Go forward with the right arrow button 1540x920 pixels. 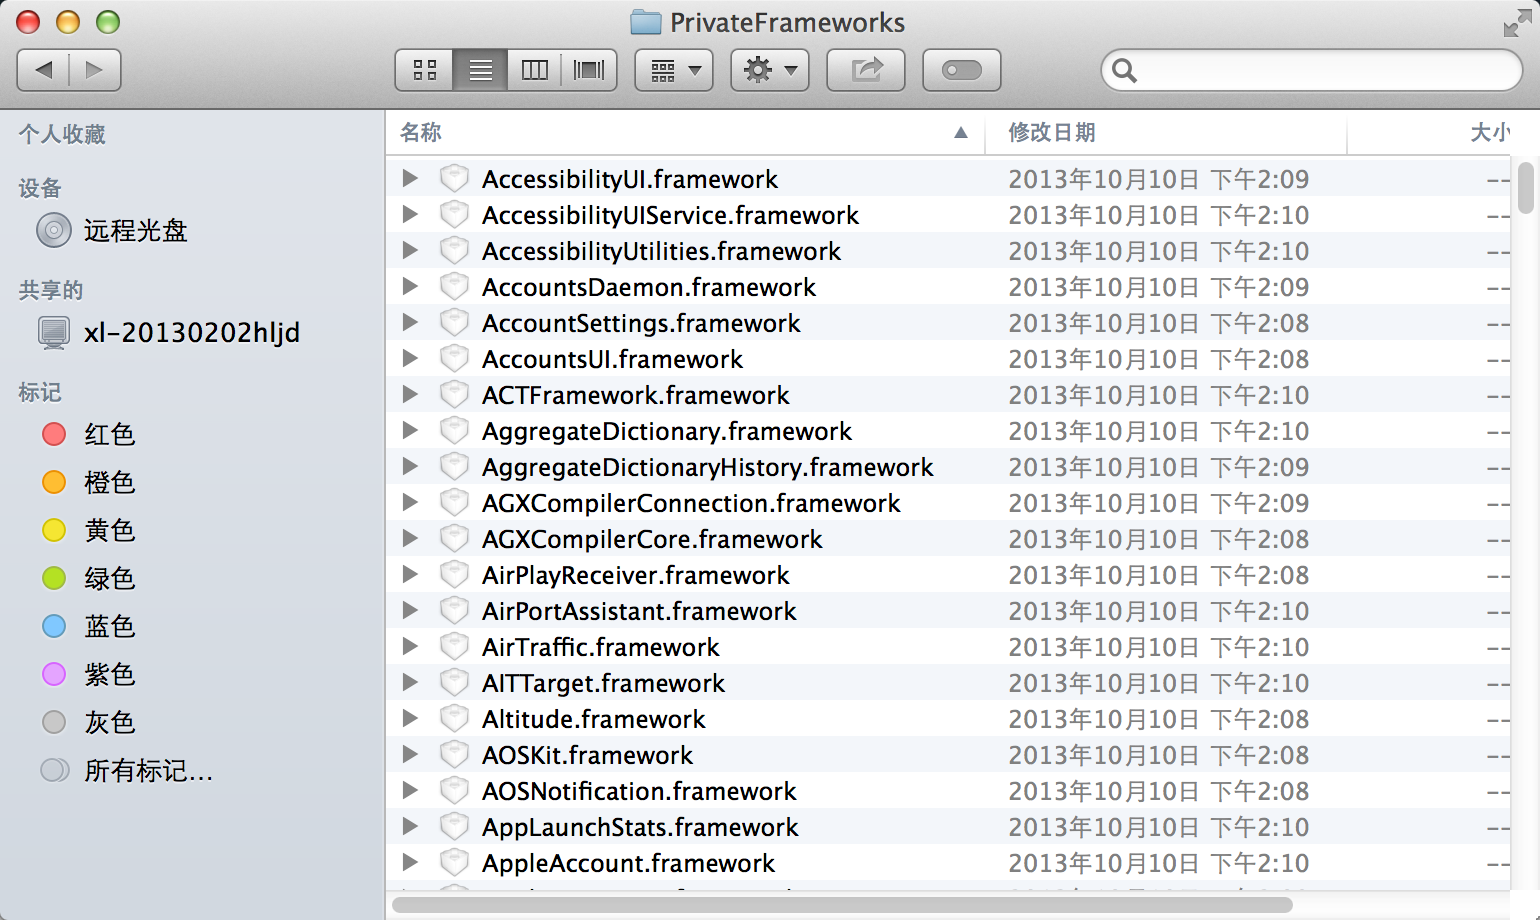click(x=95, y=70)
